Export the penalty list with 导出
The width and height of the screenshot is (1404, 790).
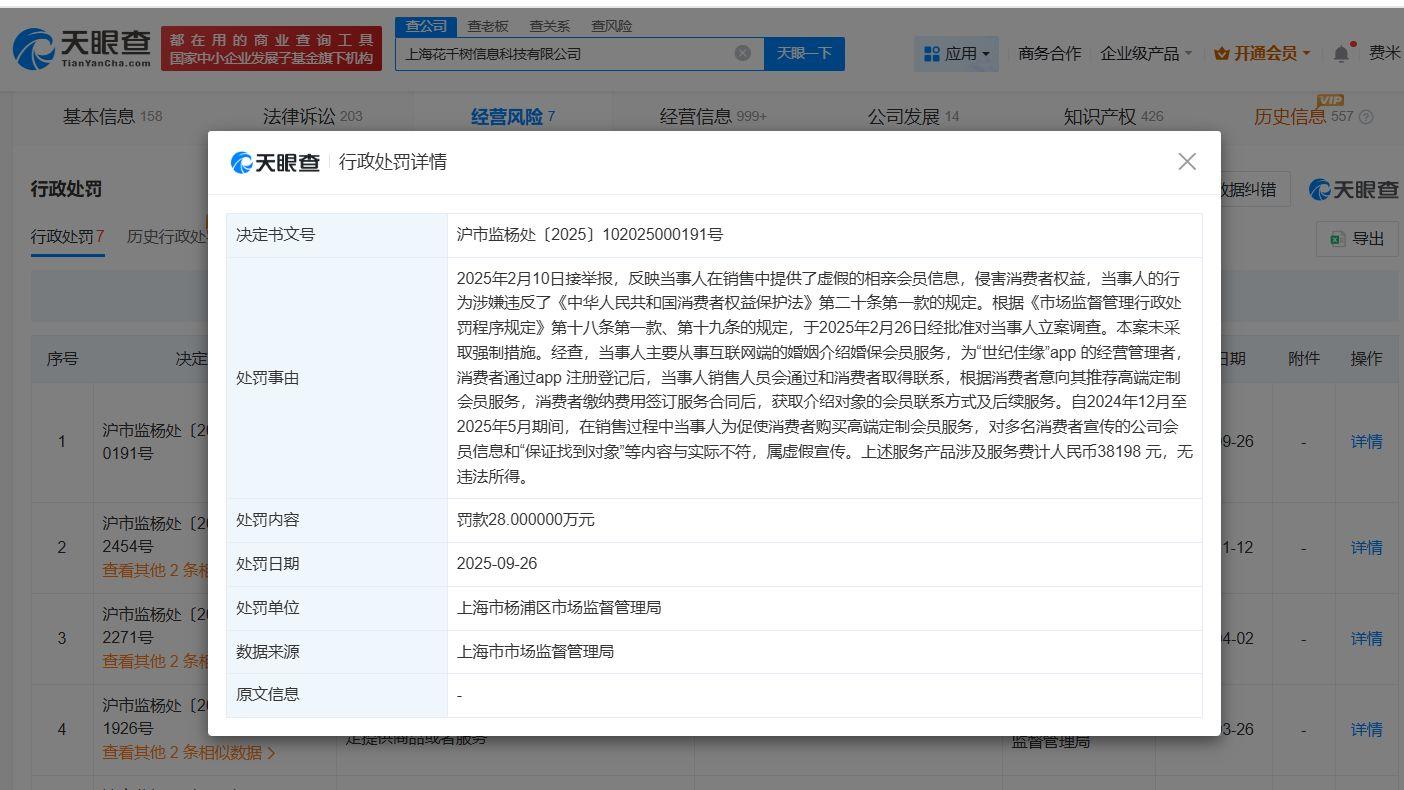[x=1357, y=238]
